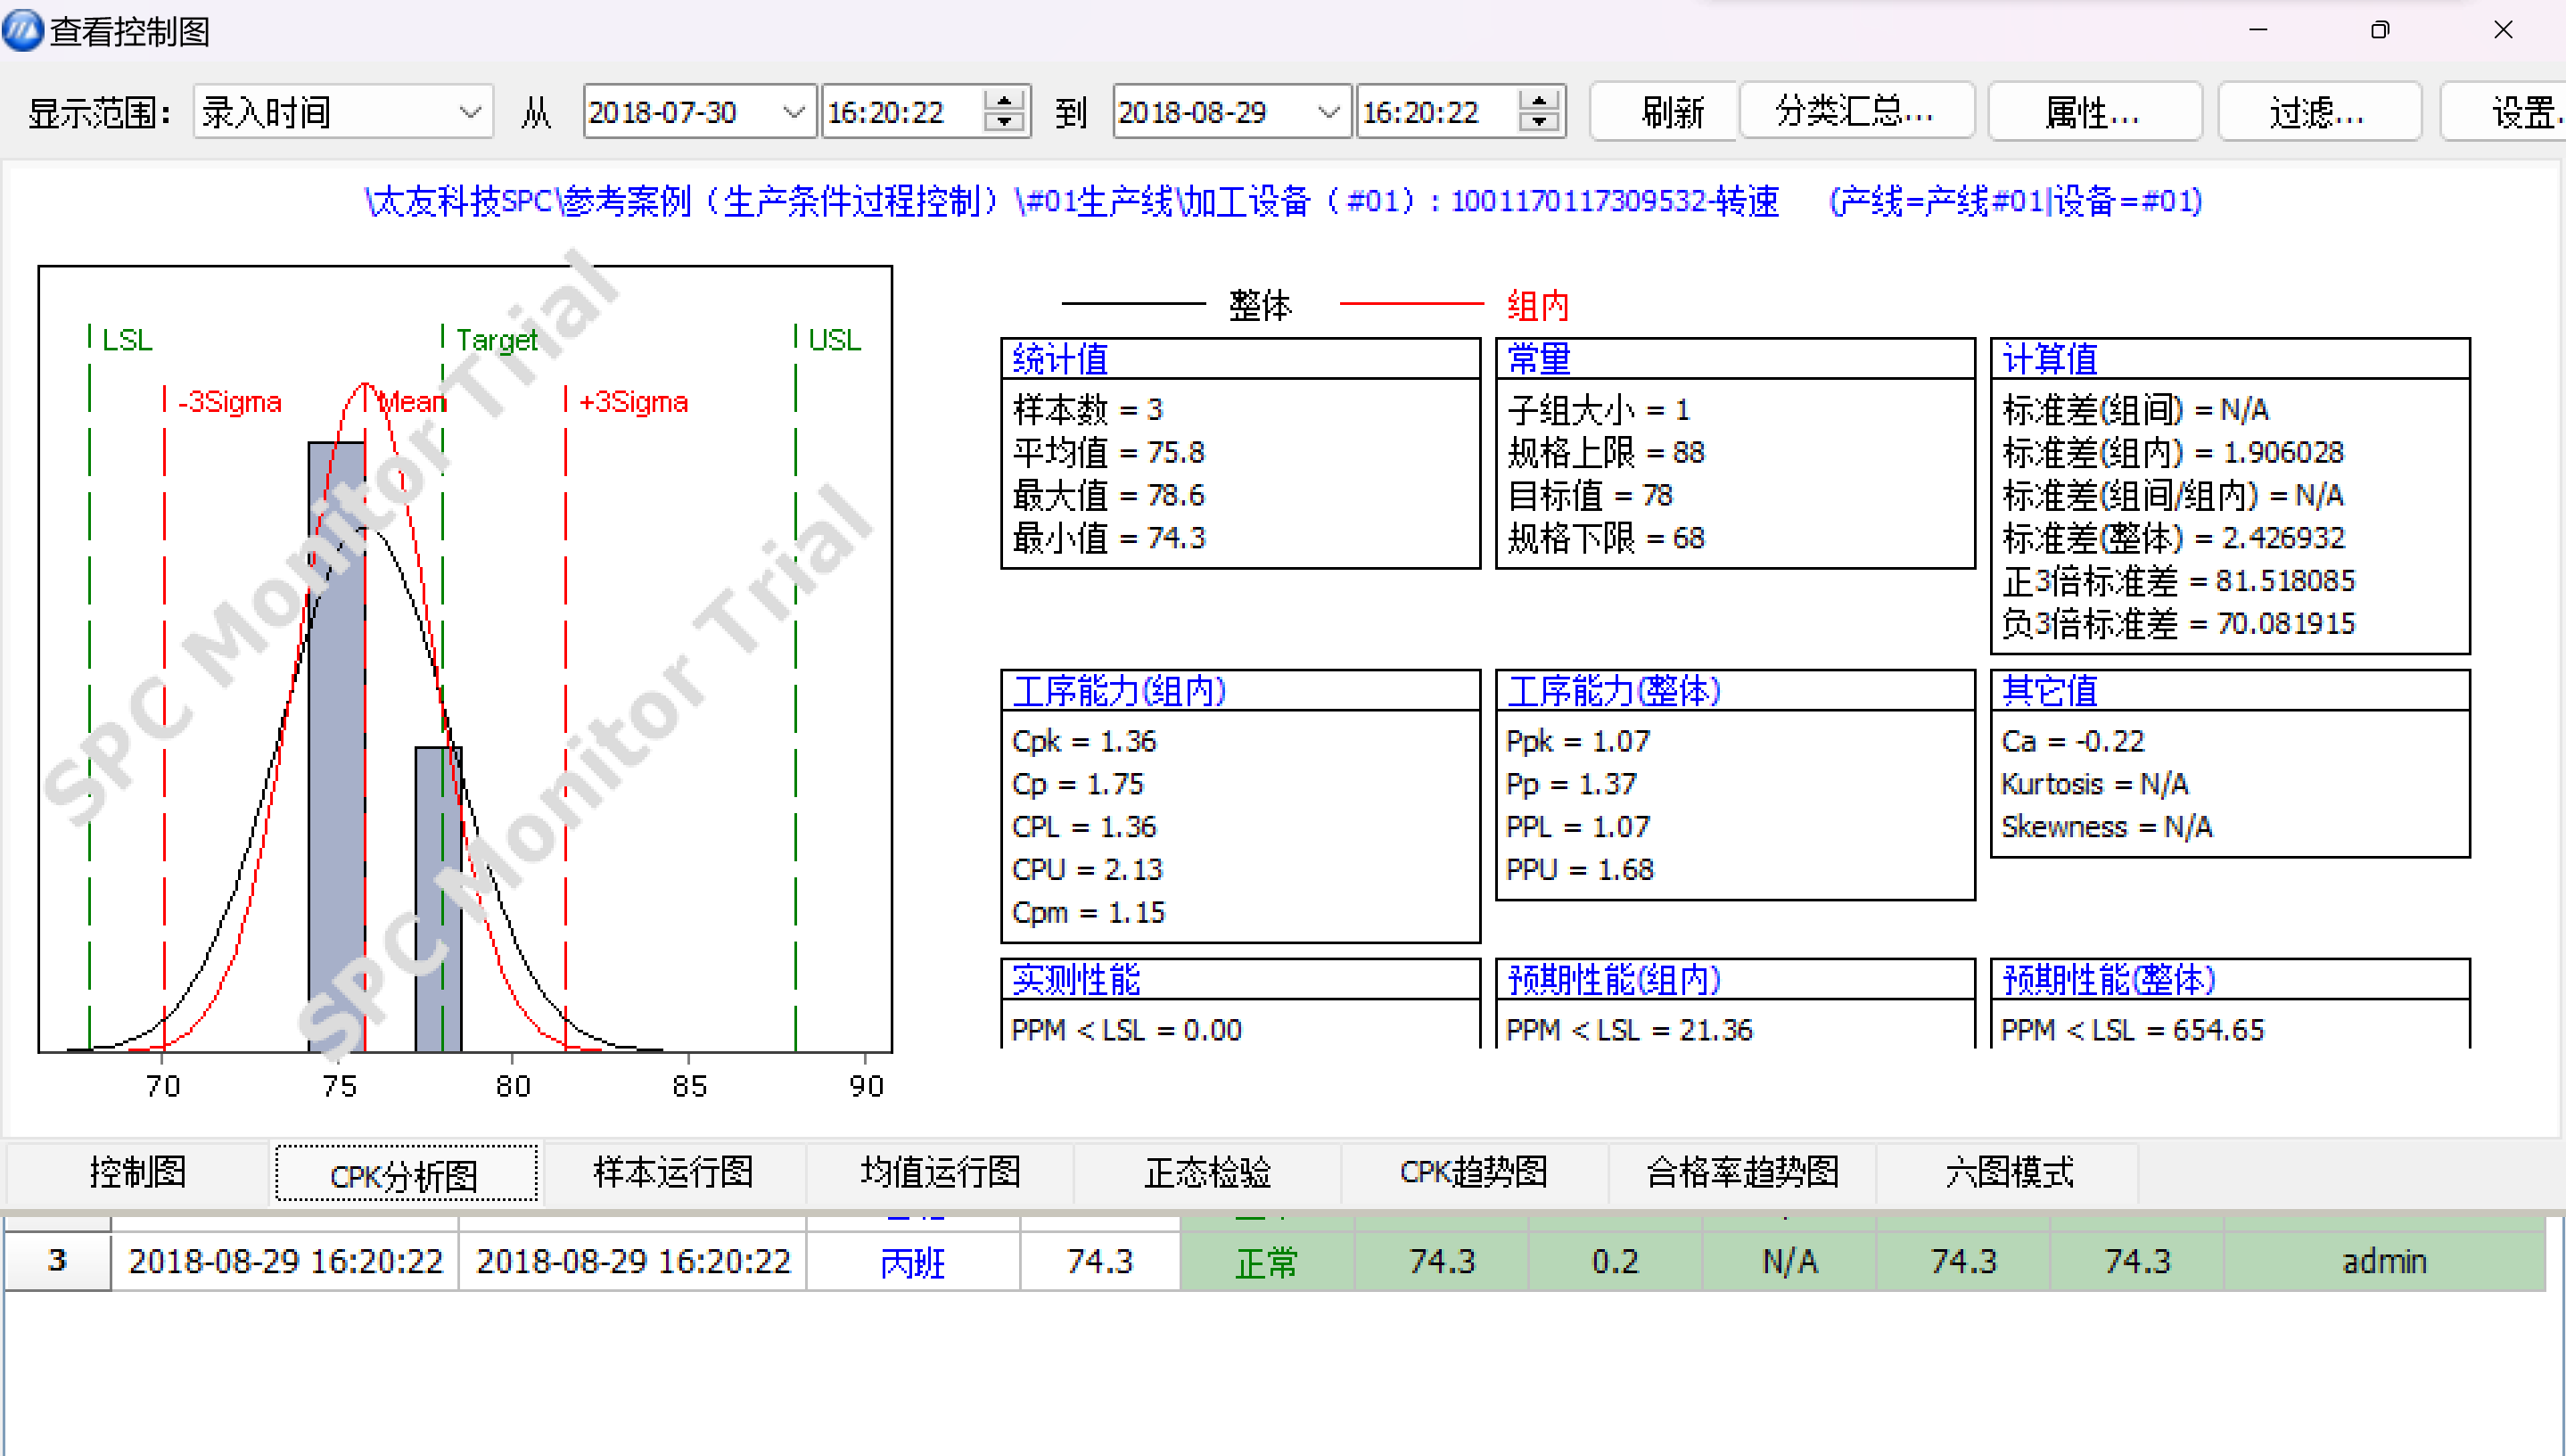2566x1456 pixels.
Task: Click the app logo icon in title bar
Action: [x=22, y=30]
